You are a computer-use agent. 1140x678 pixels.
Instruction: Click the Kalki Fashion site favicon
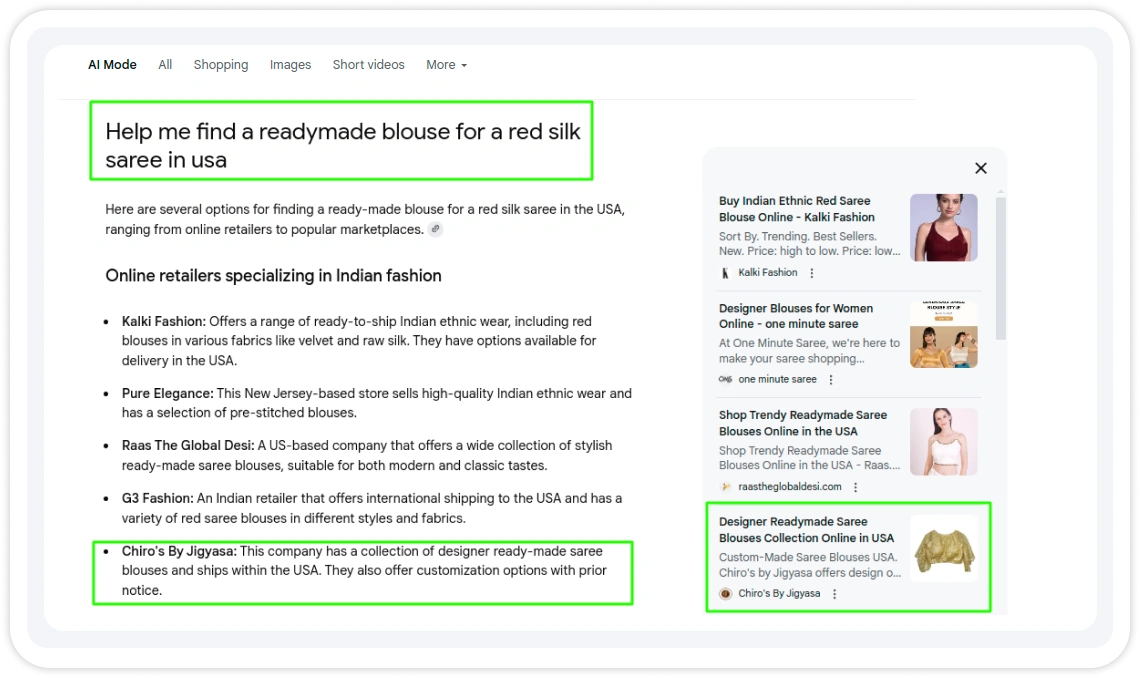[x=725, y=273]
